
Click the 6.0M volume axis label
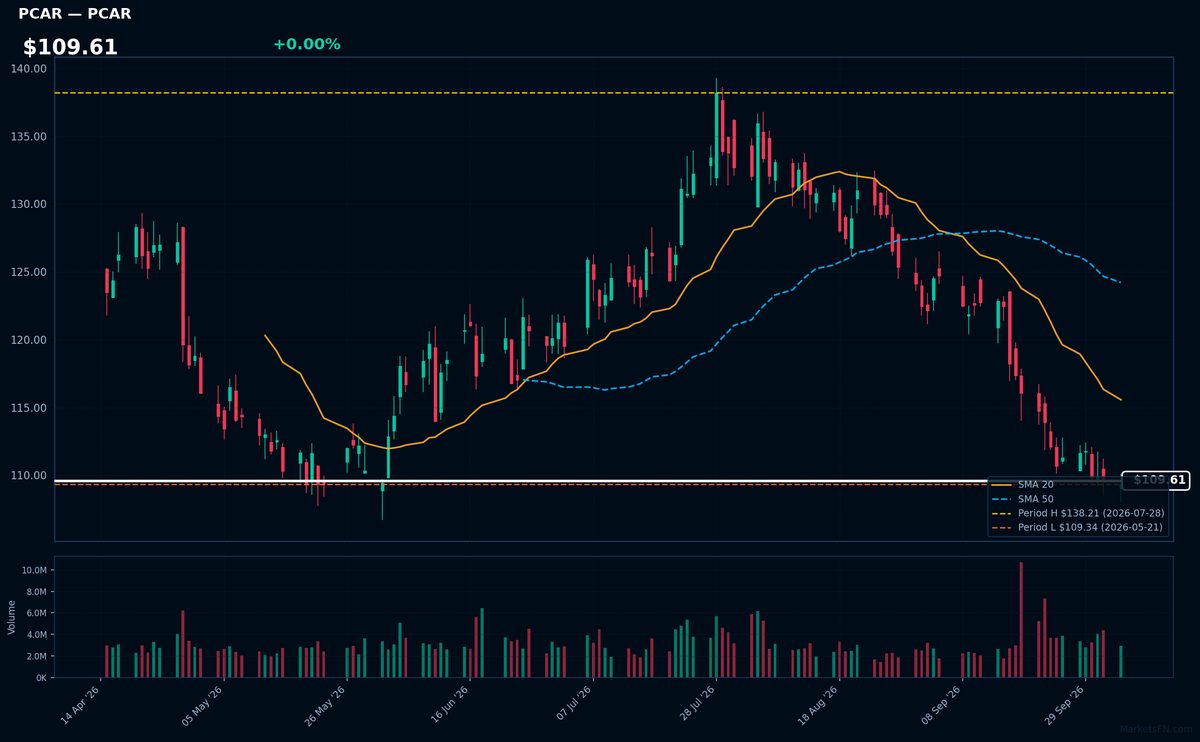[x=36, y=613]
